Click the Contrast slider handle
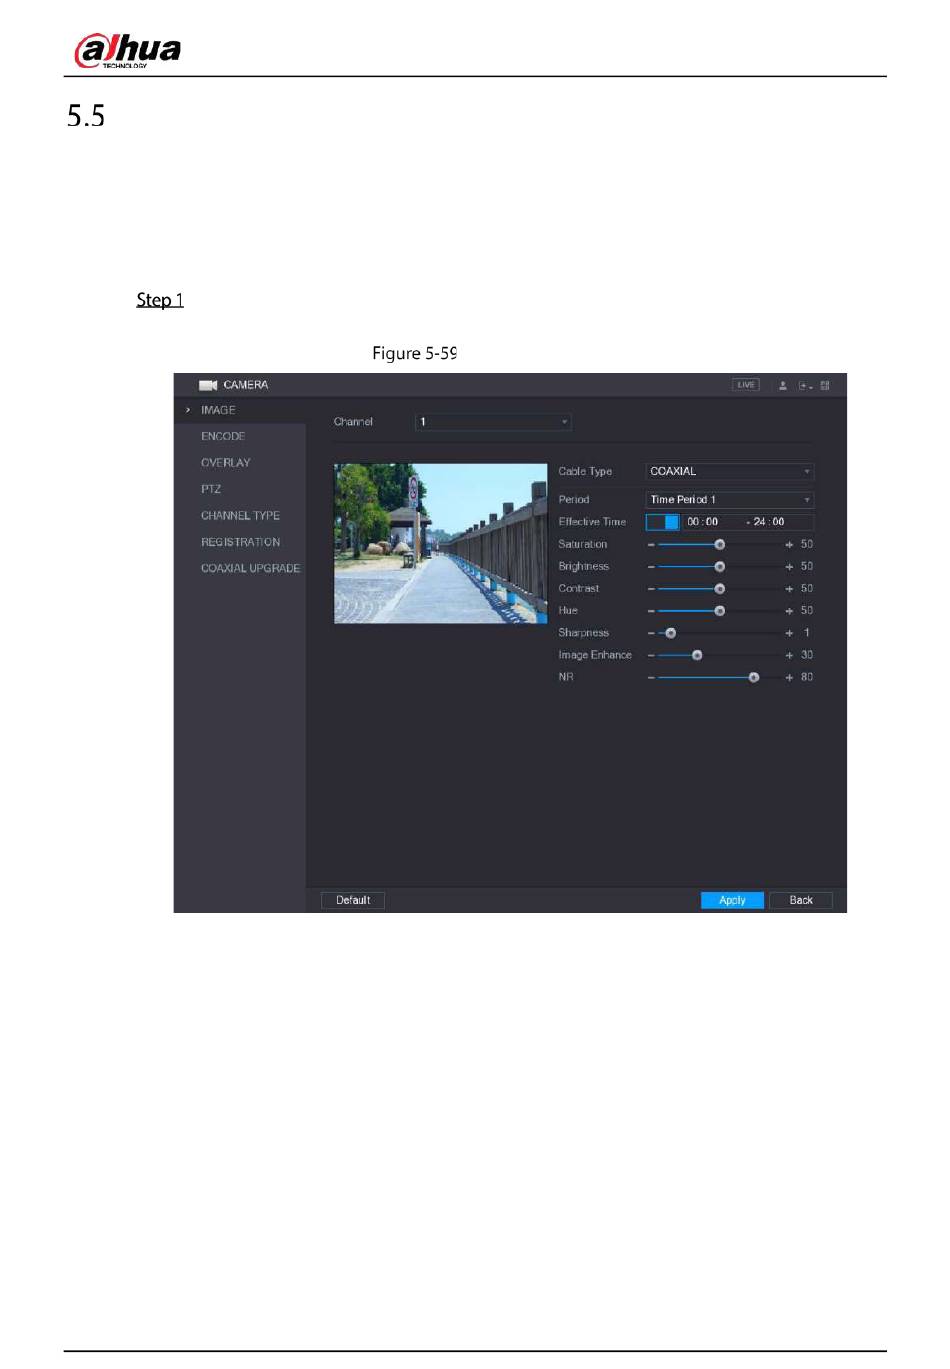 click(720, 589)
